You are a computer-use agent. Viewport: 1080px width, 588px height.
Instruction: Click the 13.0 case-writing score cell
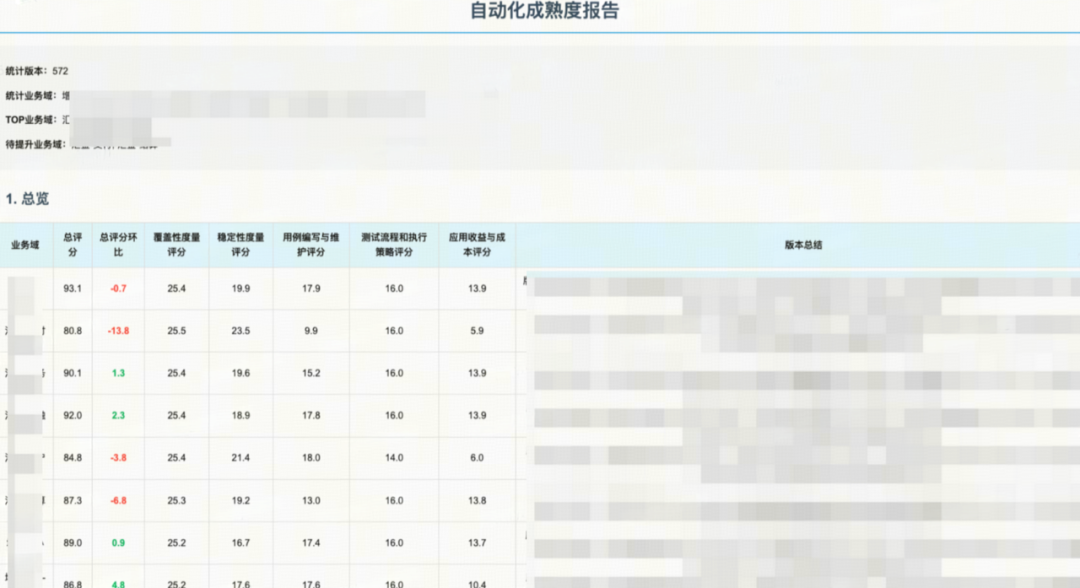tap(311, 501)
